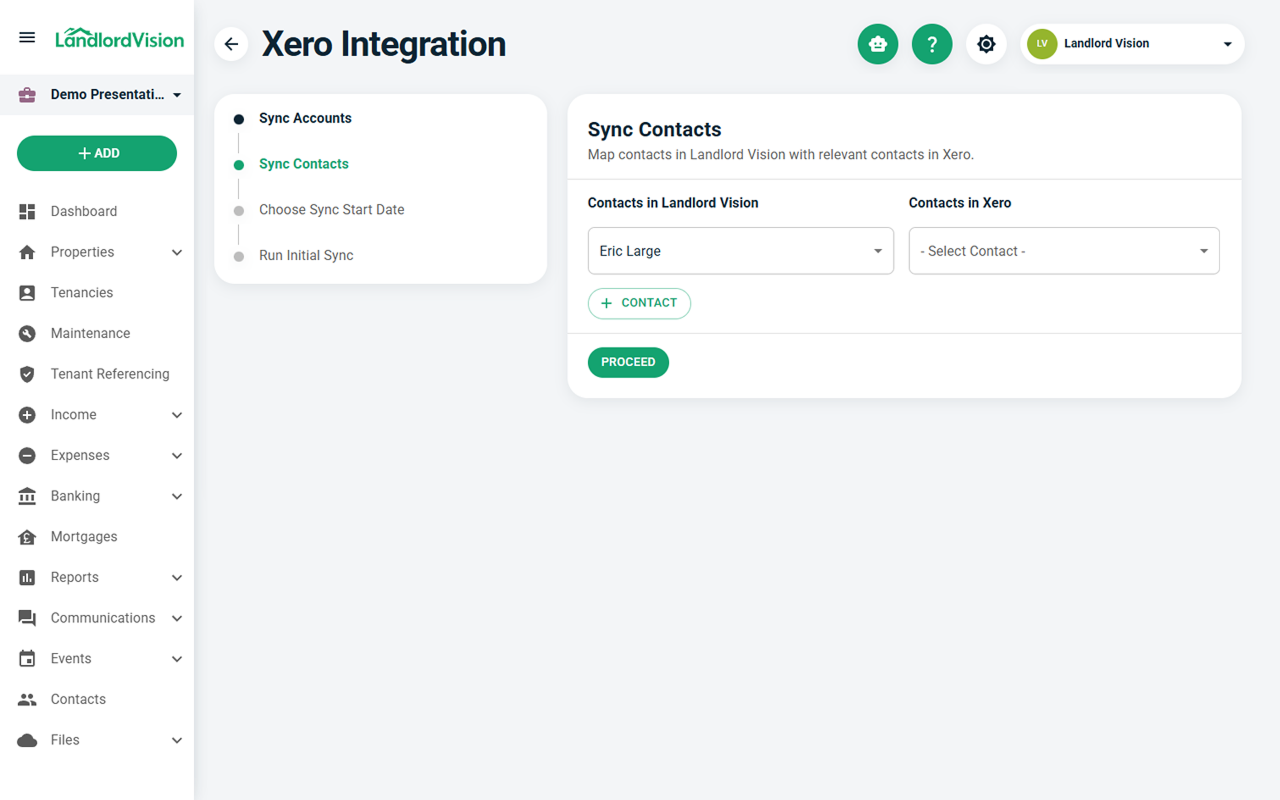Click the Contacts in Landlord Vision label

pyautogui.click(x=673, y=203)
